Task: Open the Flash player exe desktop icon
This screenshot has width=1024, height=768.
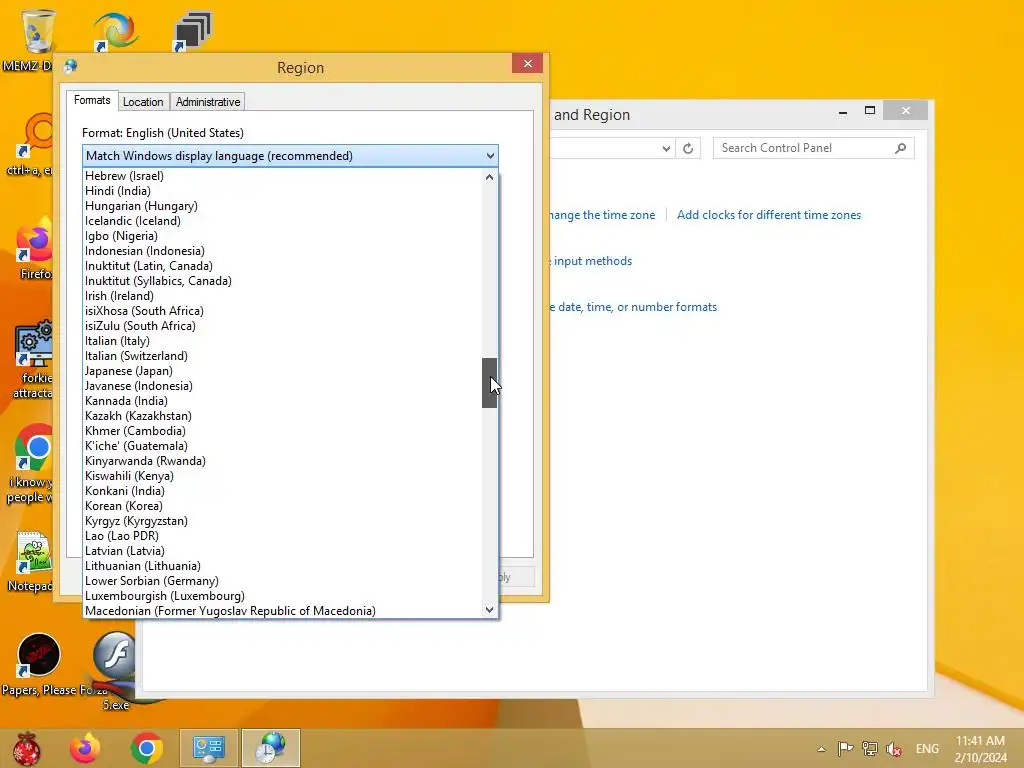Action: [116, 655]
